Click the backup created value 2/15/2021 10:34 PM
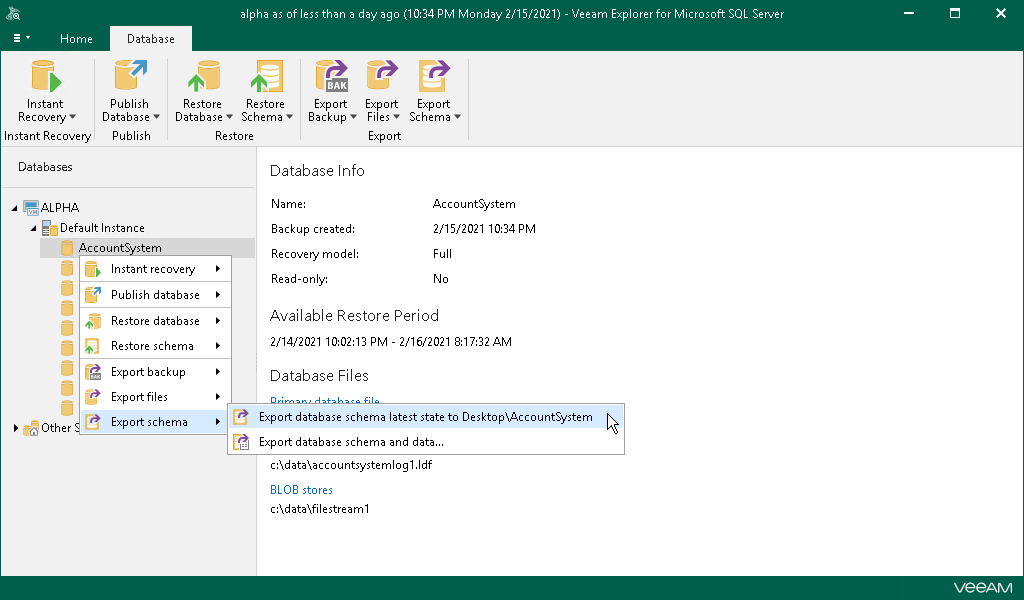The height and width of the screenshot is (600, 1024). (x=484, y=229)
